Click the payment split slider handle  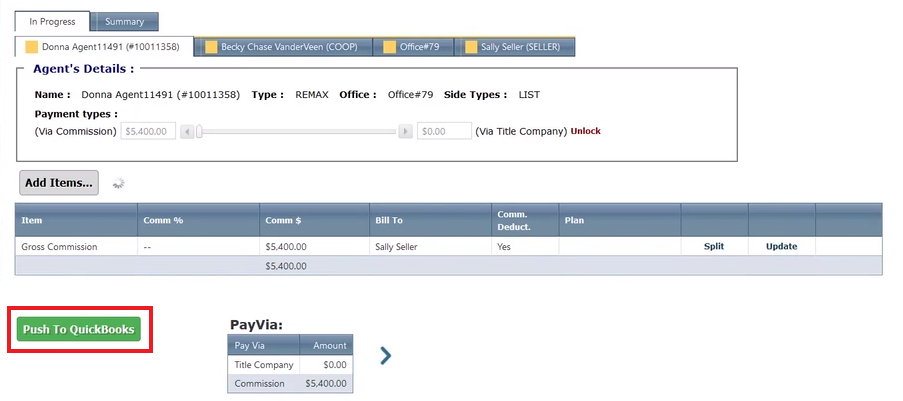(200, 131)
